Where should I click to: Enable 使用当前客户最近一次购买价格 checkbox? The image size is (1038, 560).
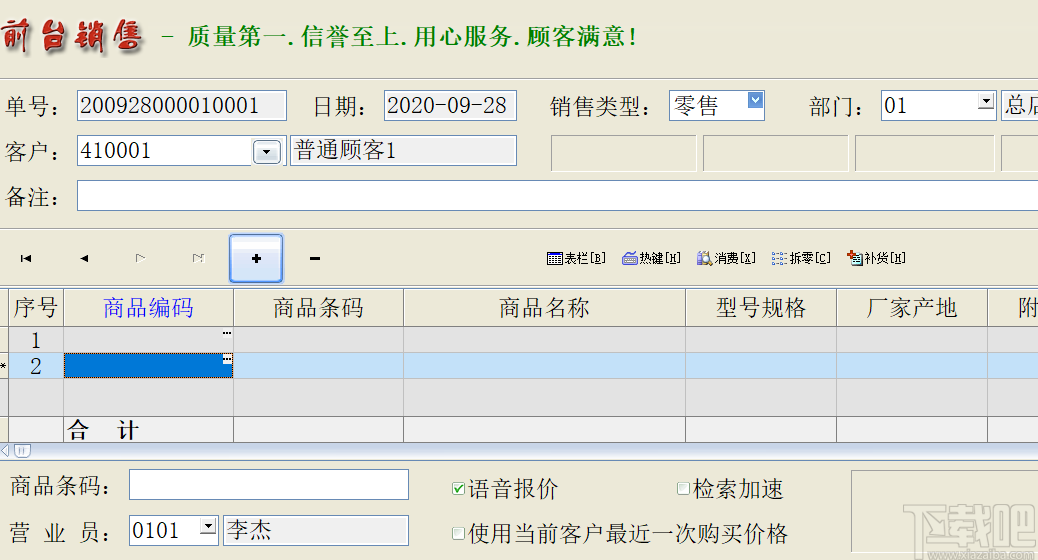coord(458,534)
